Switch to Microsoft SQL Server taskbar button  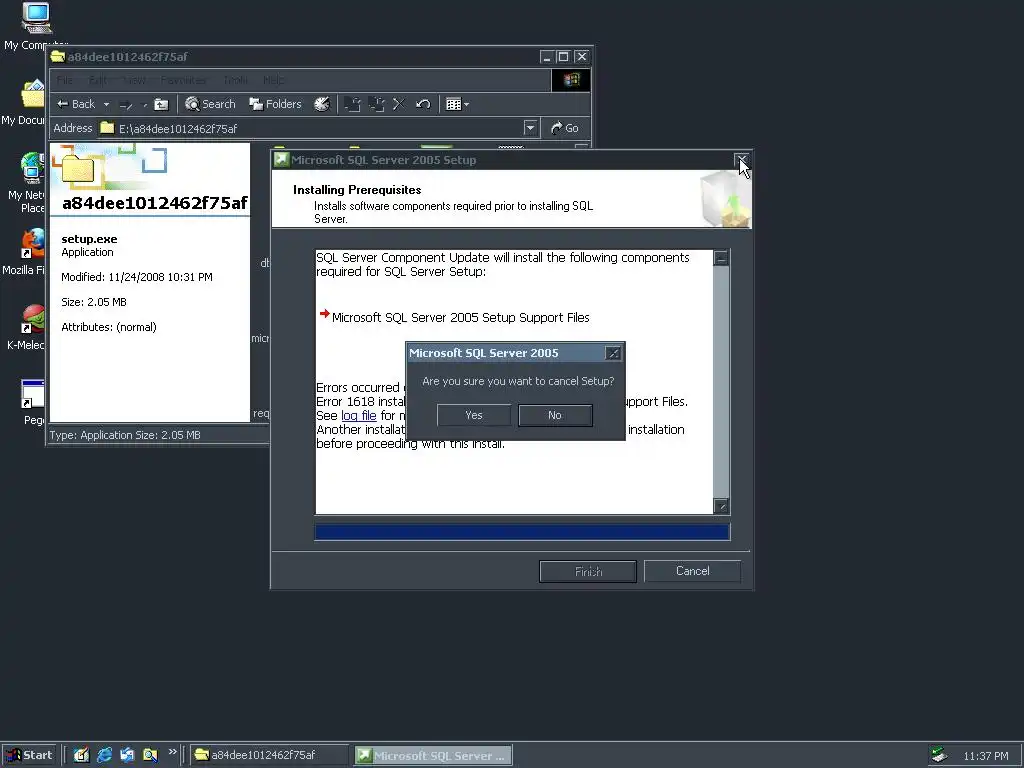[x=433, y=755]
